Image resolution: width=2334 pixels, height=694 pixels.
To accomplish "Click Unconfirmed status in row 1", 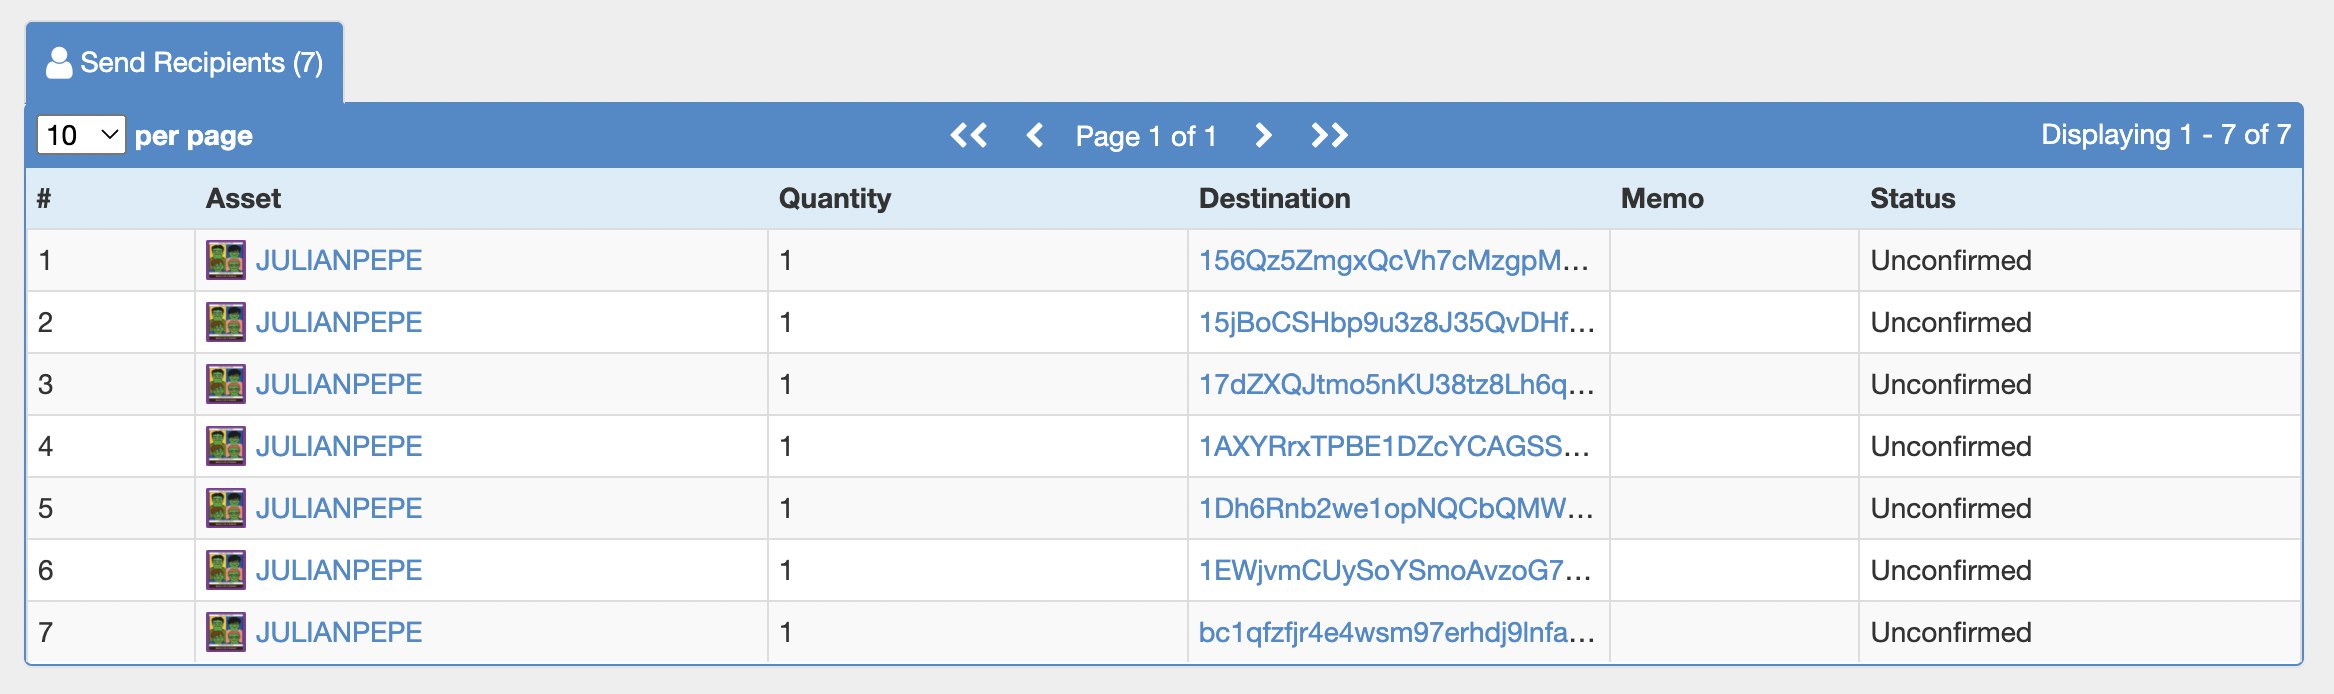I will click(x=1951, y=260).
